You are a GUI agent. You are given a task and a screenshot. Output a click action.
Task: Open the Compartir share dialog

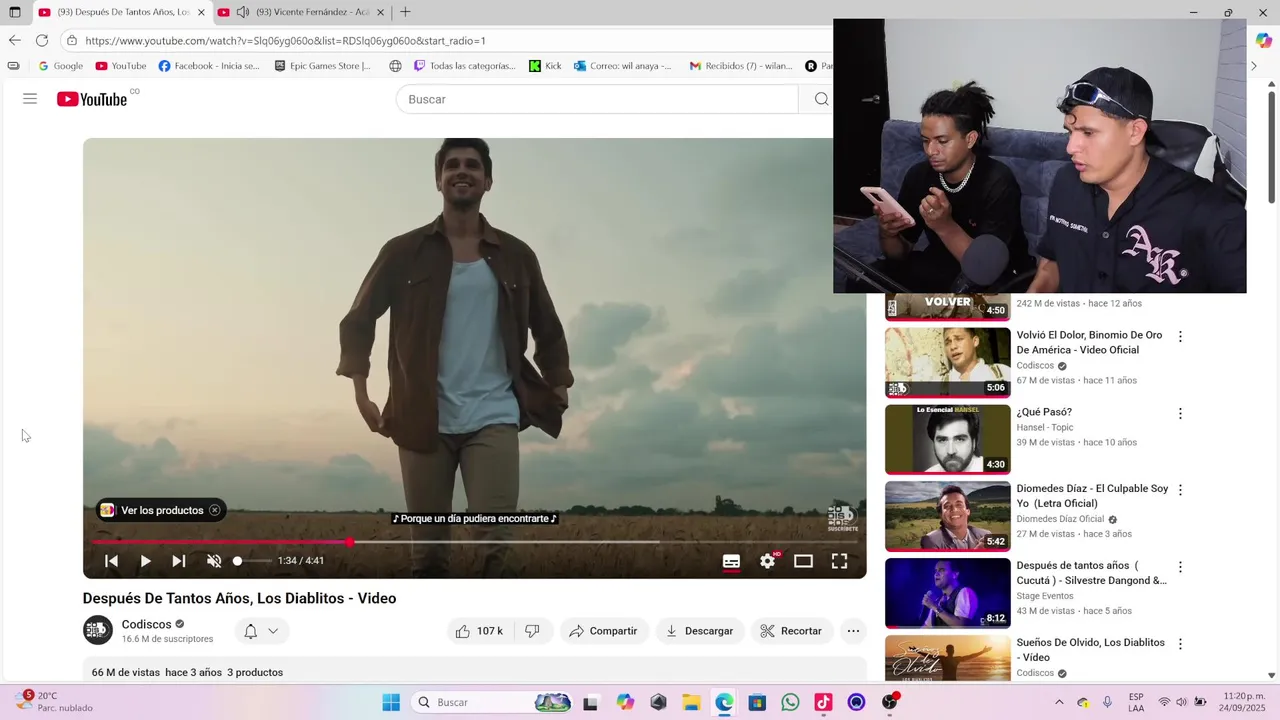603,631
